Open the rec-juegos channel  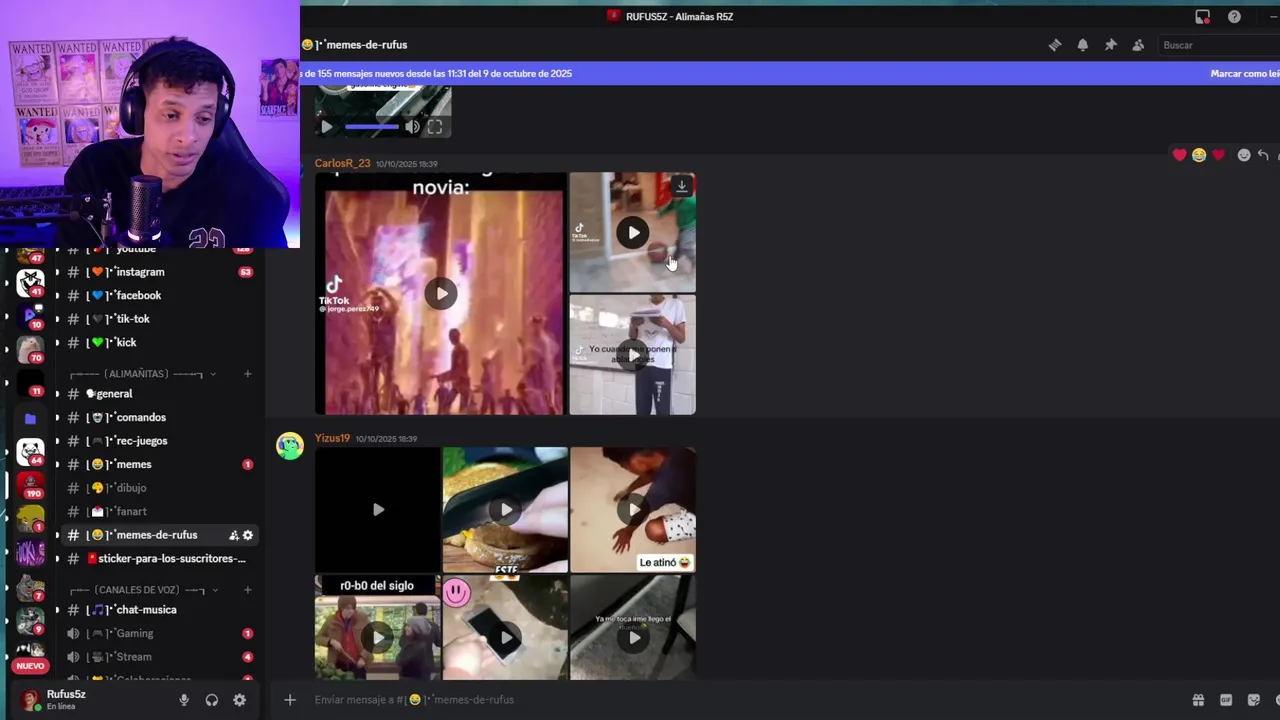(x=160, y=441)
